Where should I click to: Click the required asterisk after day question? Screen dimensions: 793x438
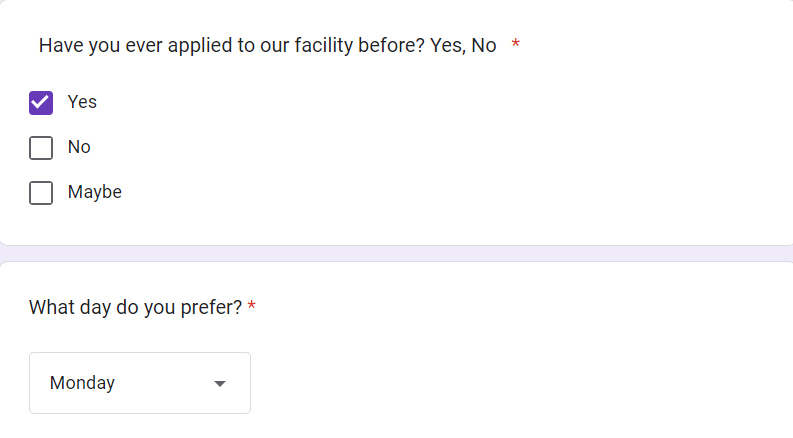click(x=252, y=307)
